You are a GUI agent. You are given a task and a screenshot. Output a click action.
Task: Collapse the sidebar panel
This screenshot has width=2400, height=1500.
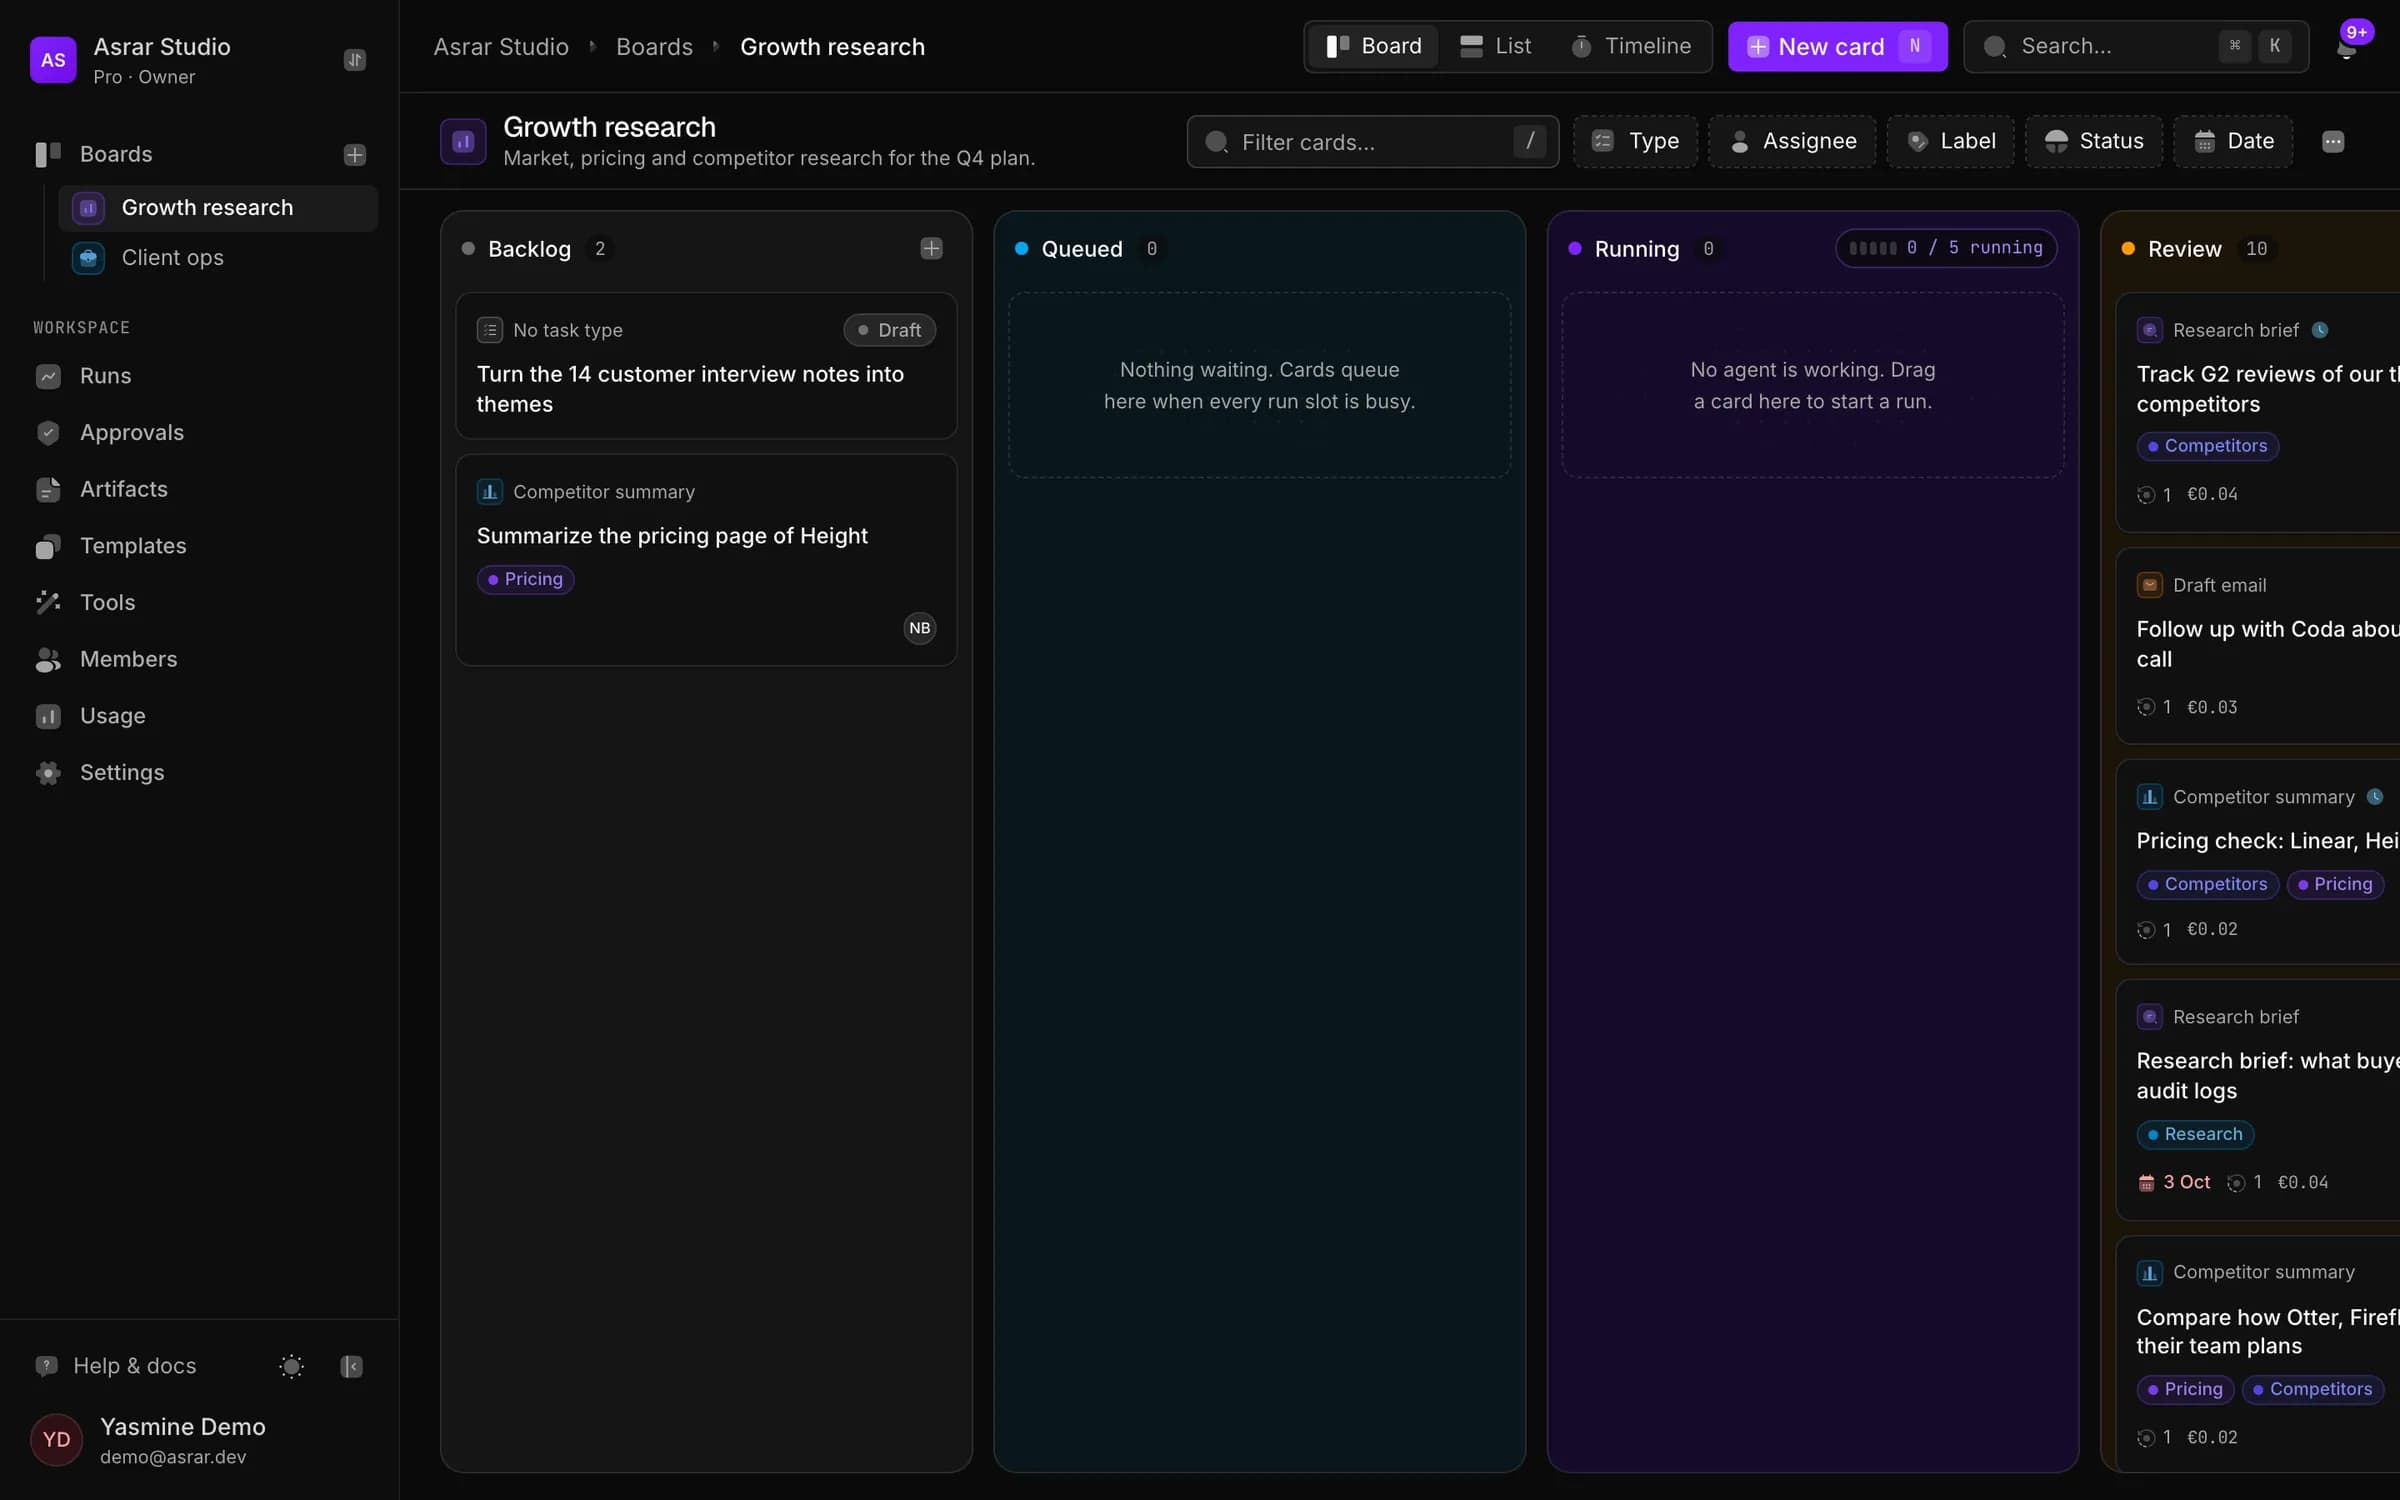351,1366
